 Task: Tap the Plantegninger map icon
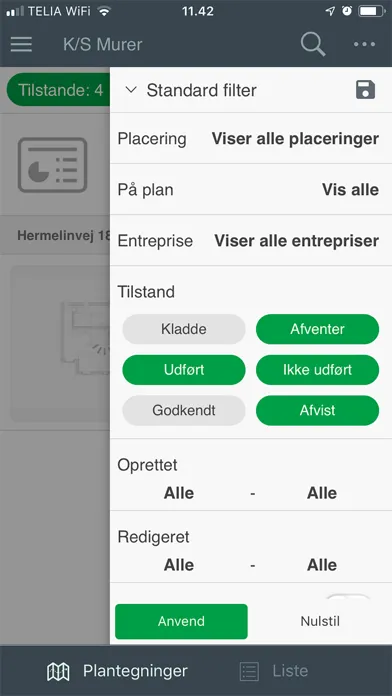tap(58, 672)
